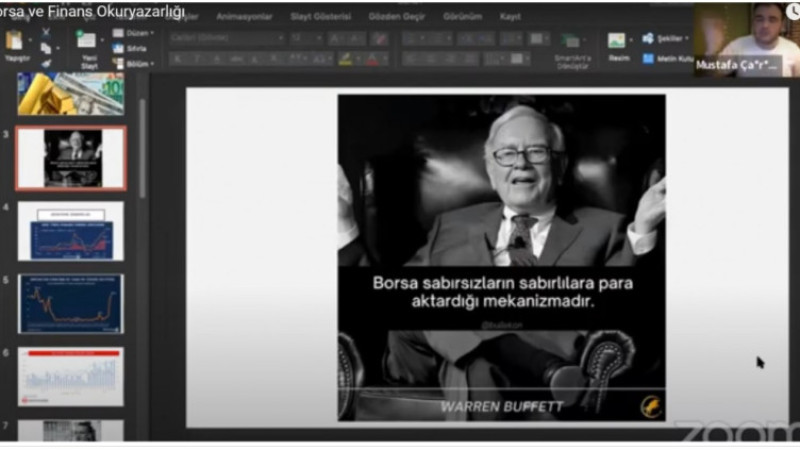
Task: Click the slide panel scrollbar
Action: [x=142, y=148]
